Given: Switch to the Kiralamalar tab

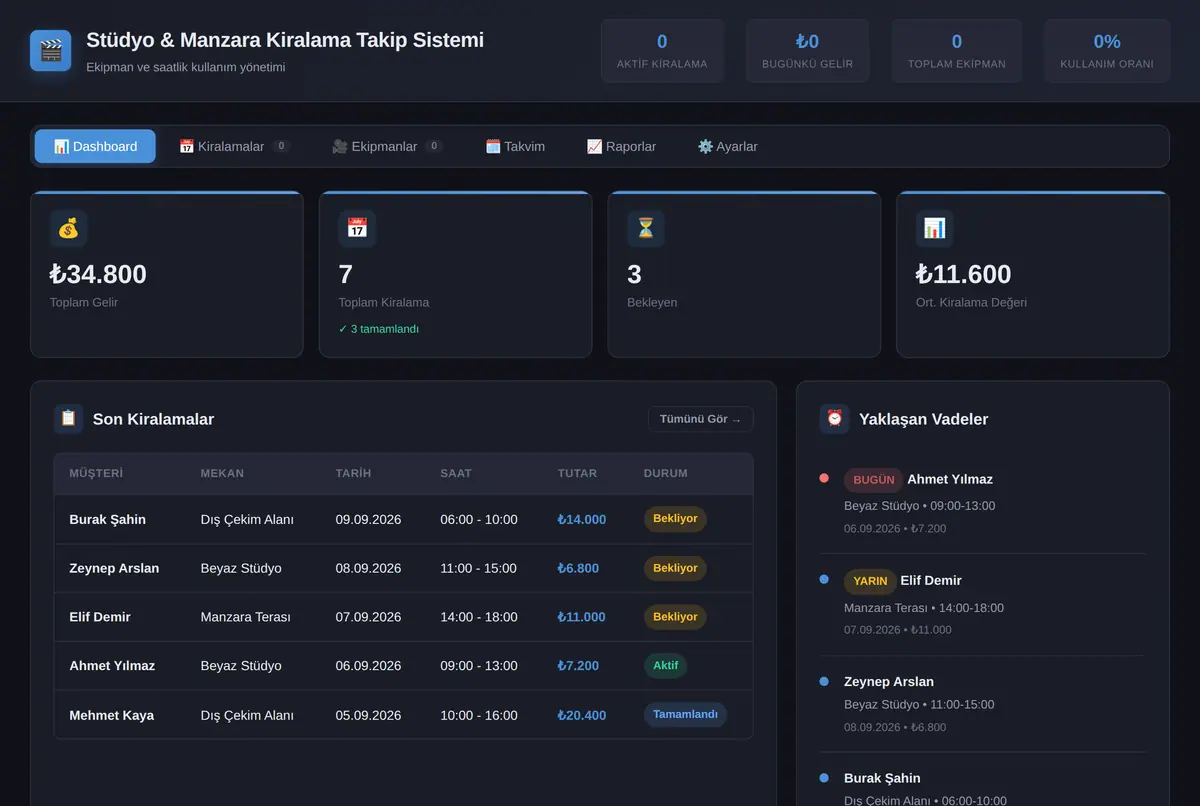Looking at the screenshot, I should 234,146.
